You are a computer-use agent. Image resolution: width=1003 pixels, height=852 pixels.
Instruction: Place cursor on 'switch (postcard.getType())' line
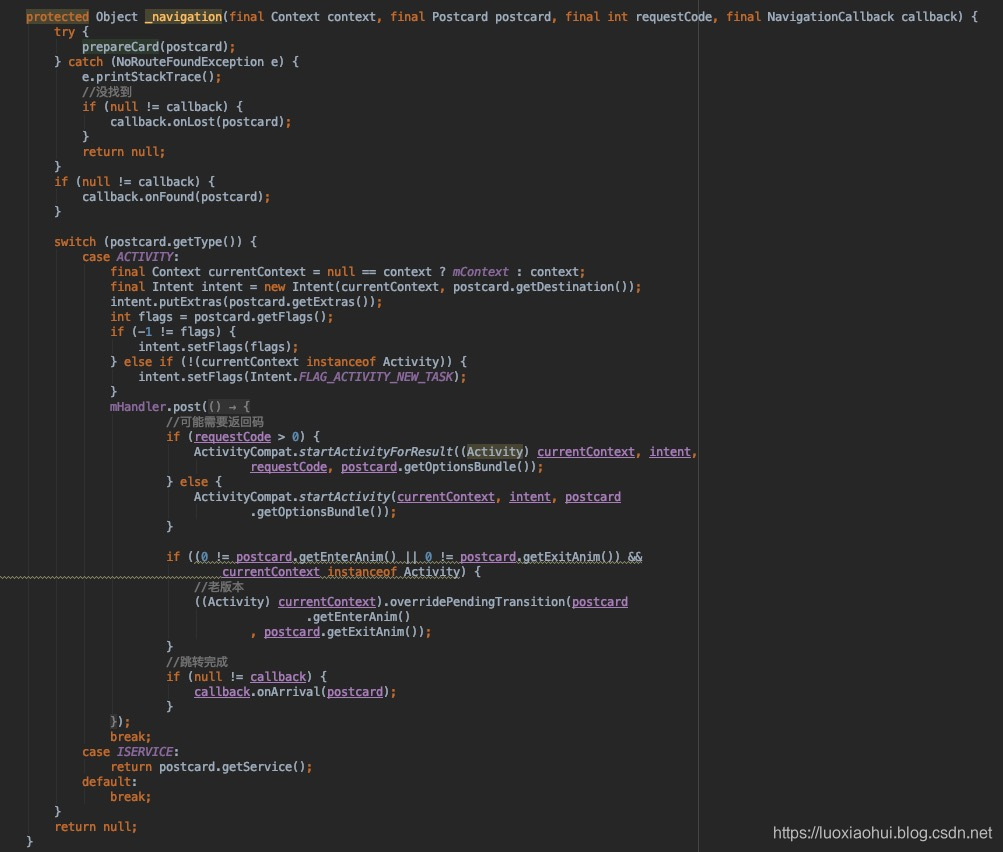click(x=155, y=242)
